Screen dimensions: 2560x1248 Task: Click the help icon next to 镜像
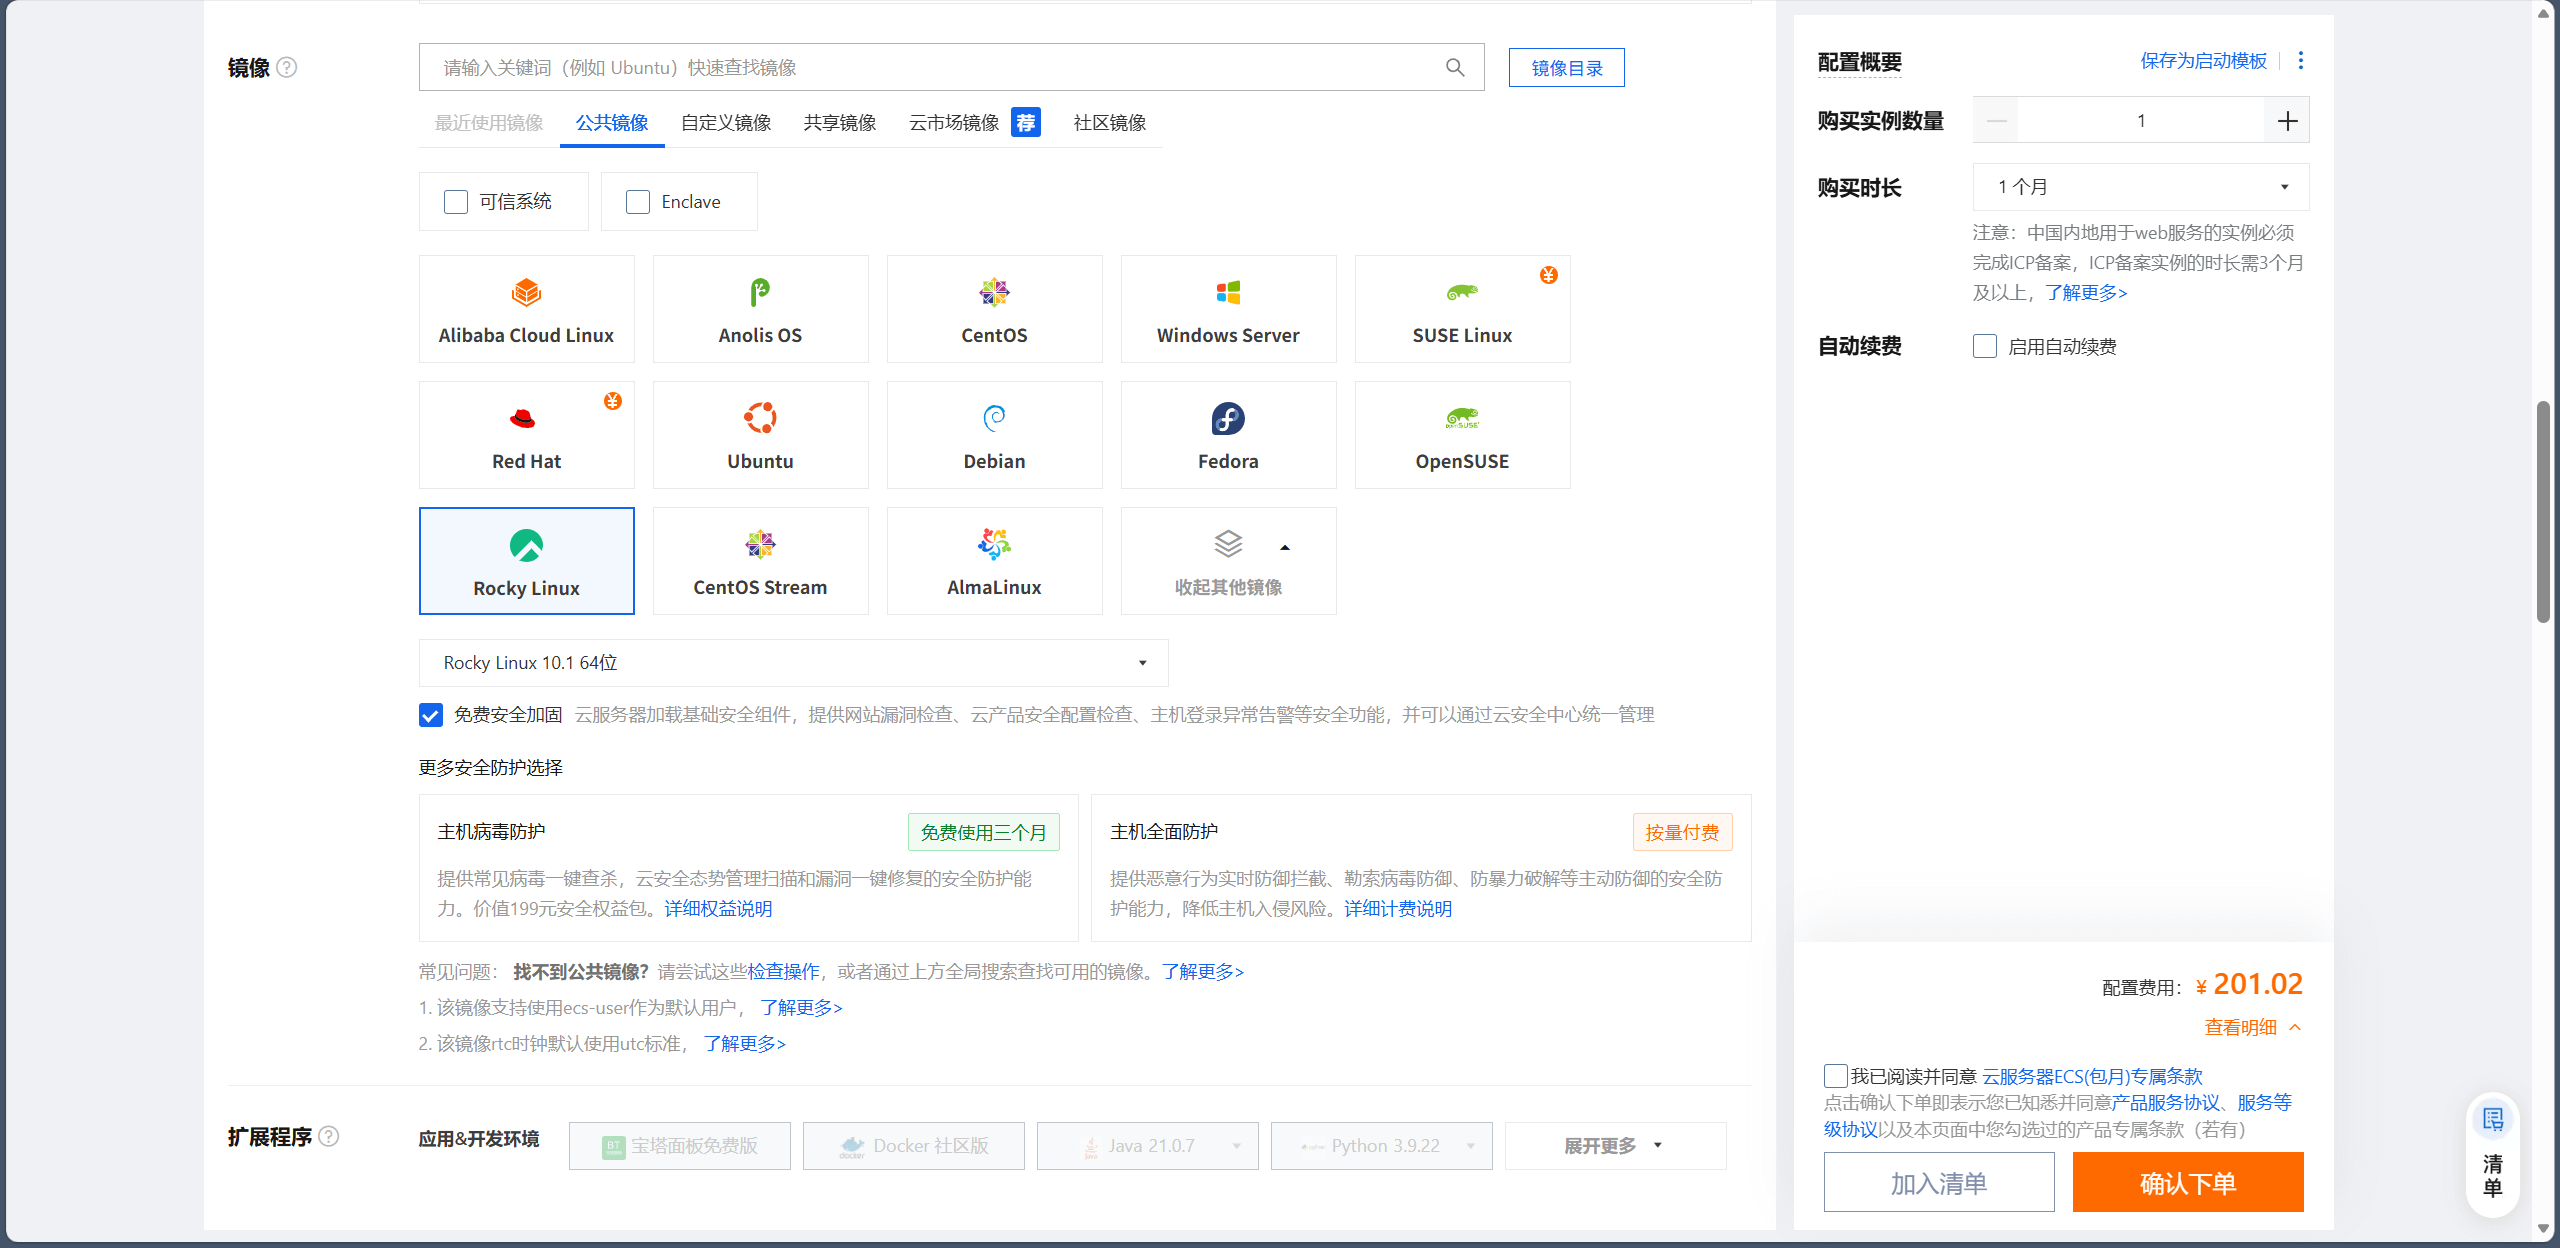287,67
